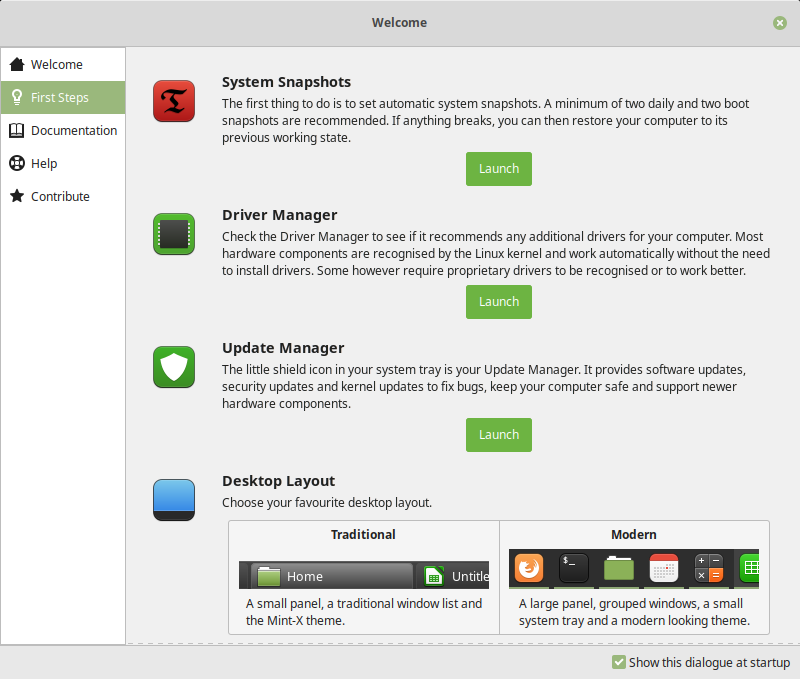Open the Contribute sidebar page
Viewport: 800px width, 679px height.
[63, 196]
